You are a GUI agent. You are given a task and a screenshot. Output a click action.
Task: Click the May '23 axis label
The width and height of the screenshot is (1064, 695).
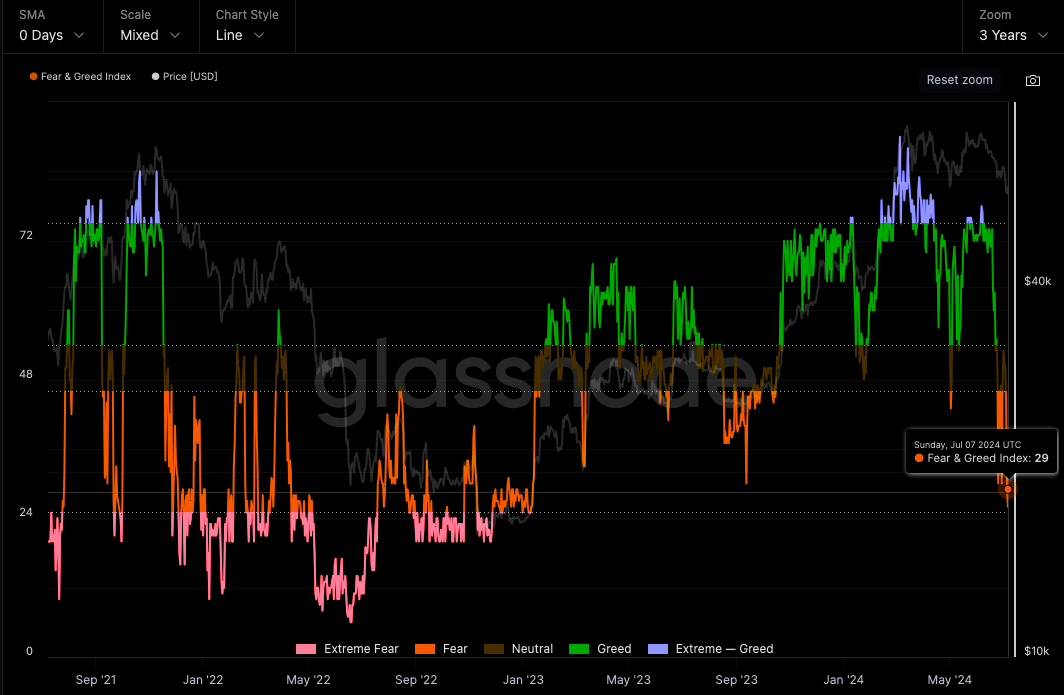pyautogui.click(x=628, y=679)
